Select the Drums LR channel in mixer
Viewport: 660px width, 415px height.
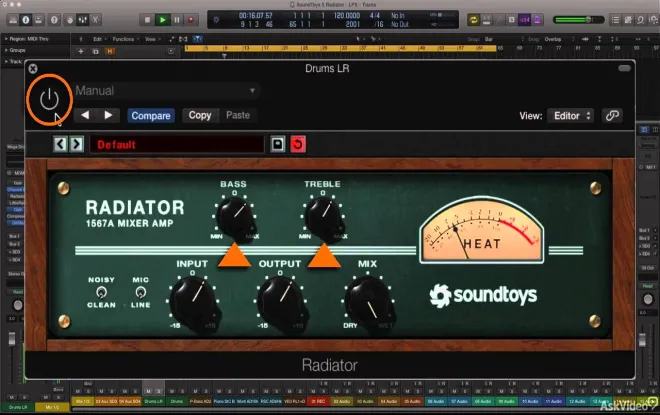153,402
